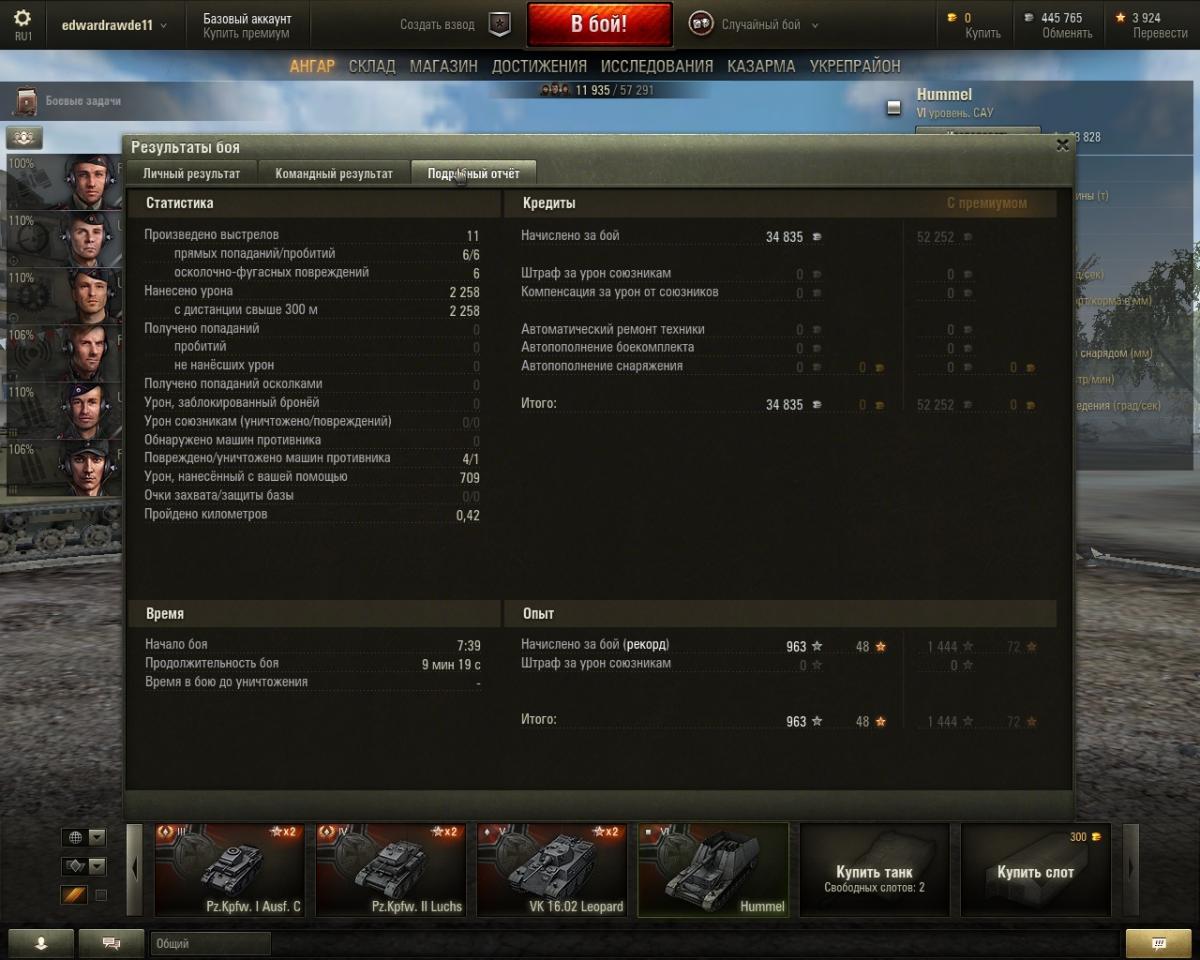Click the Начислено за бой 34 835 value
The width and height of the screenshot is (1200, 960).
click(x=784, y=237)
